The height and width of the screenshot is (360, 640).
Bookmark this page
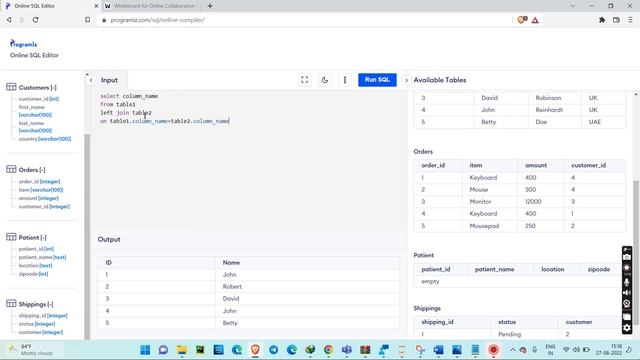(x=87, y=20)
